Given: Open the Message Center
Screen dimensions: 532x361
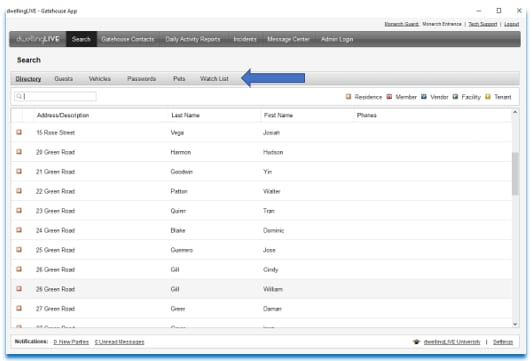Looking at the screenshot, I should 288,39.
